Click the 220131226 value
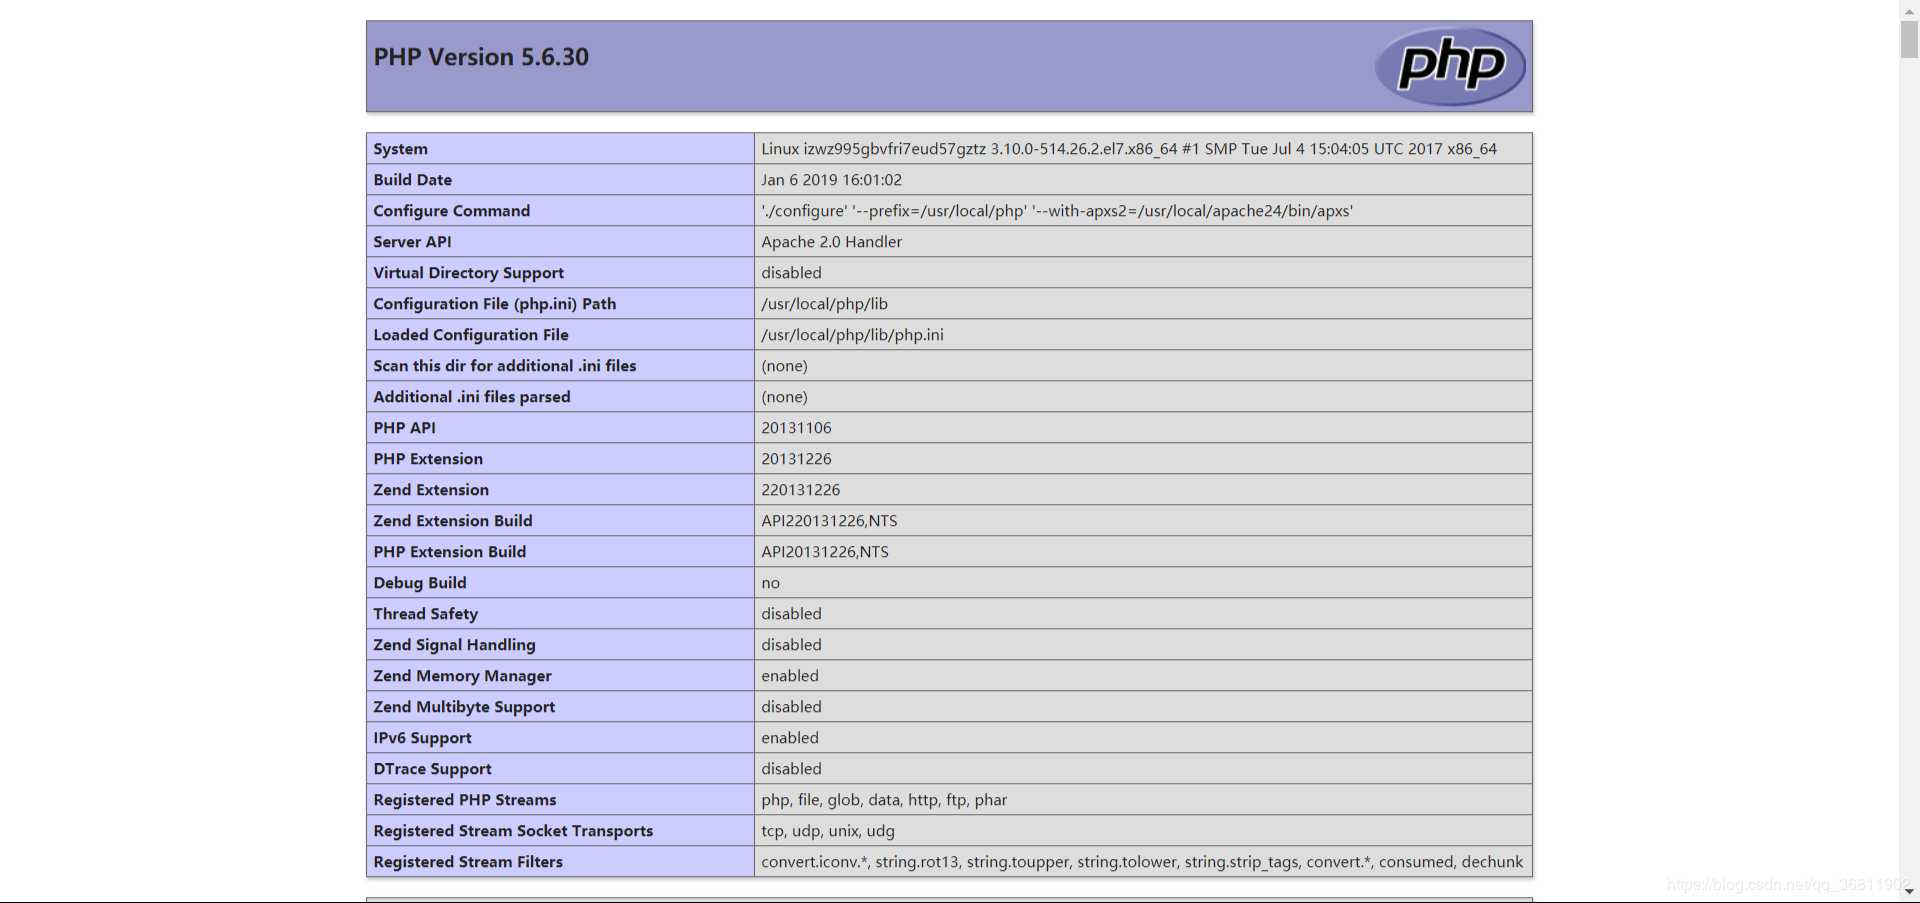 800,490
